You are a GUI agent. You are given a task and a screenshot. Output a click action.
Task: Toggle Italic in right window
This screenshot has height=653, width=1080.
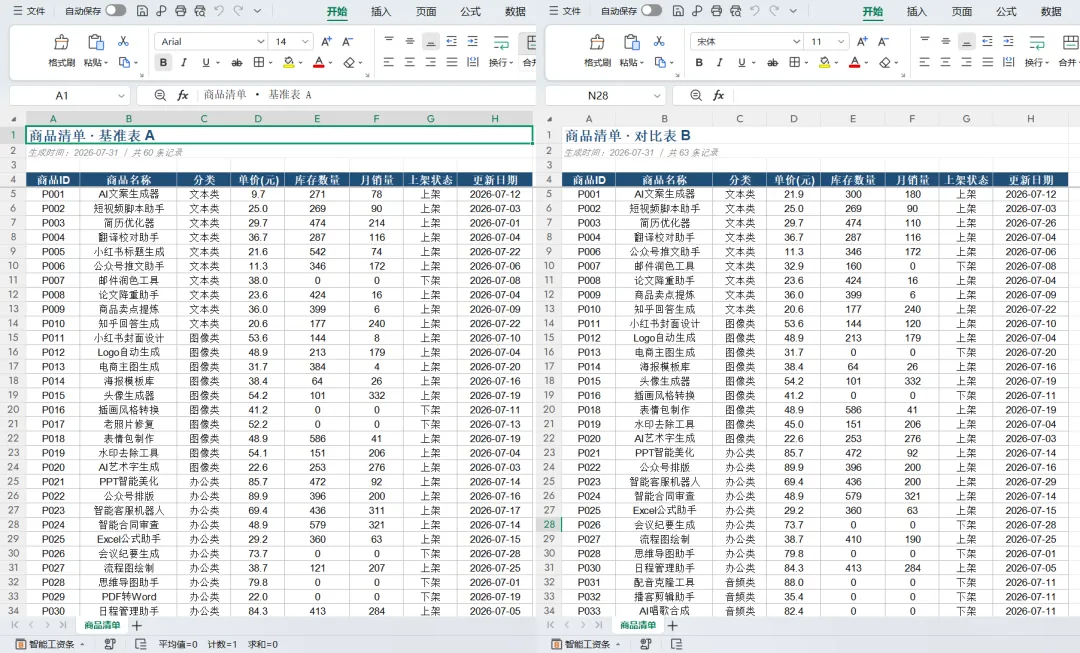(x=720, y=62)
